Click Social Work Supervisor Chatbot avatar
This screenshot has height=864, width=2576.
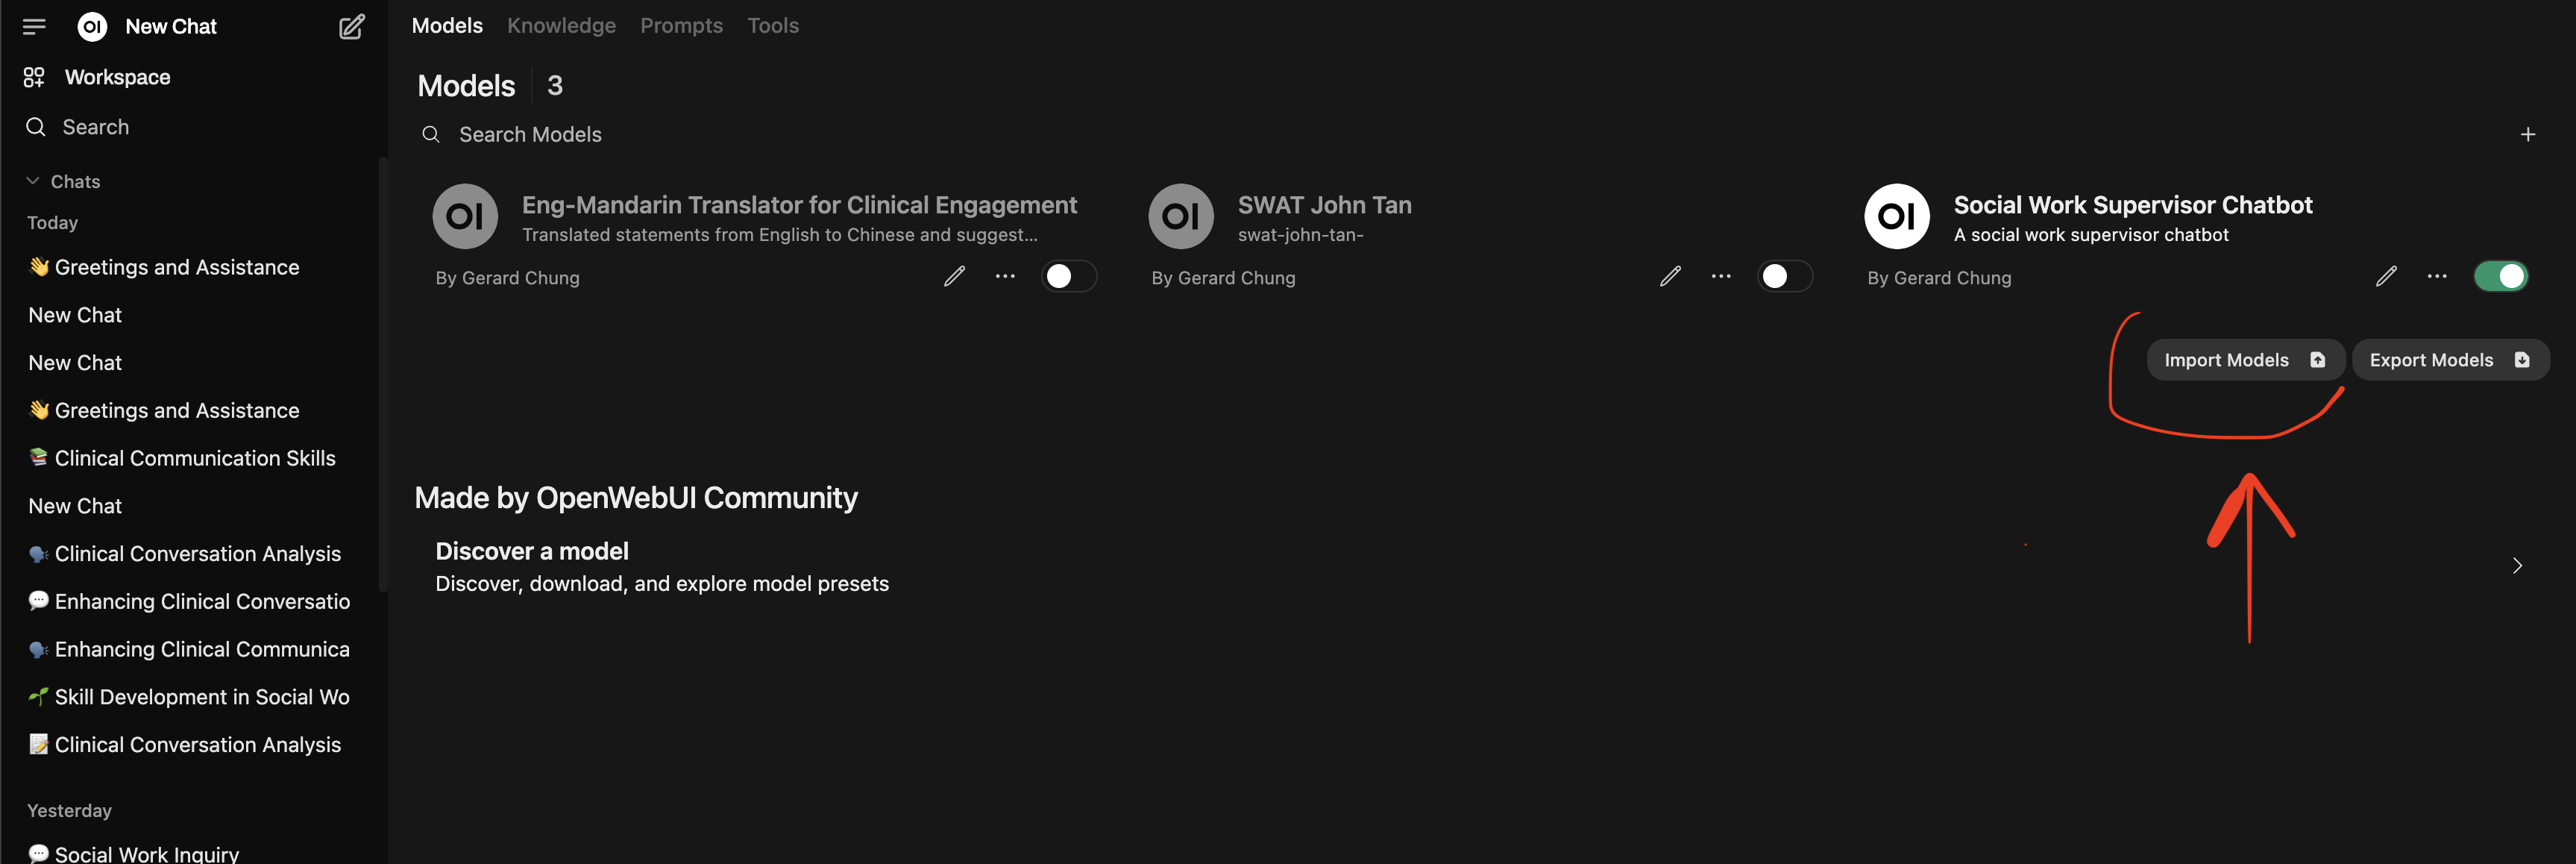(1897, 216)
